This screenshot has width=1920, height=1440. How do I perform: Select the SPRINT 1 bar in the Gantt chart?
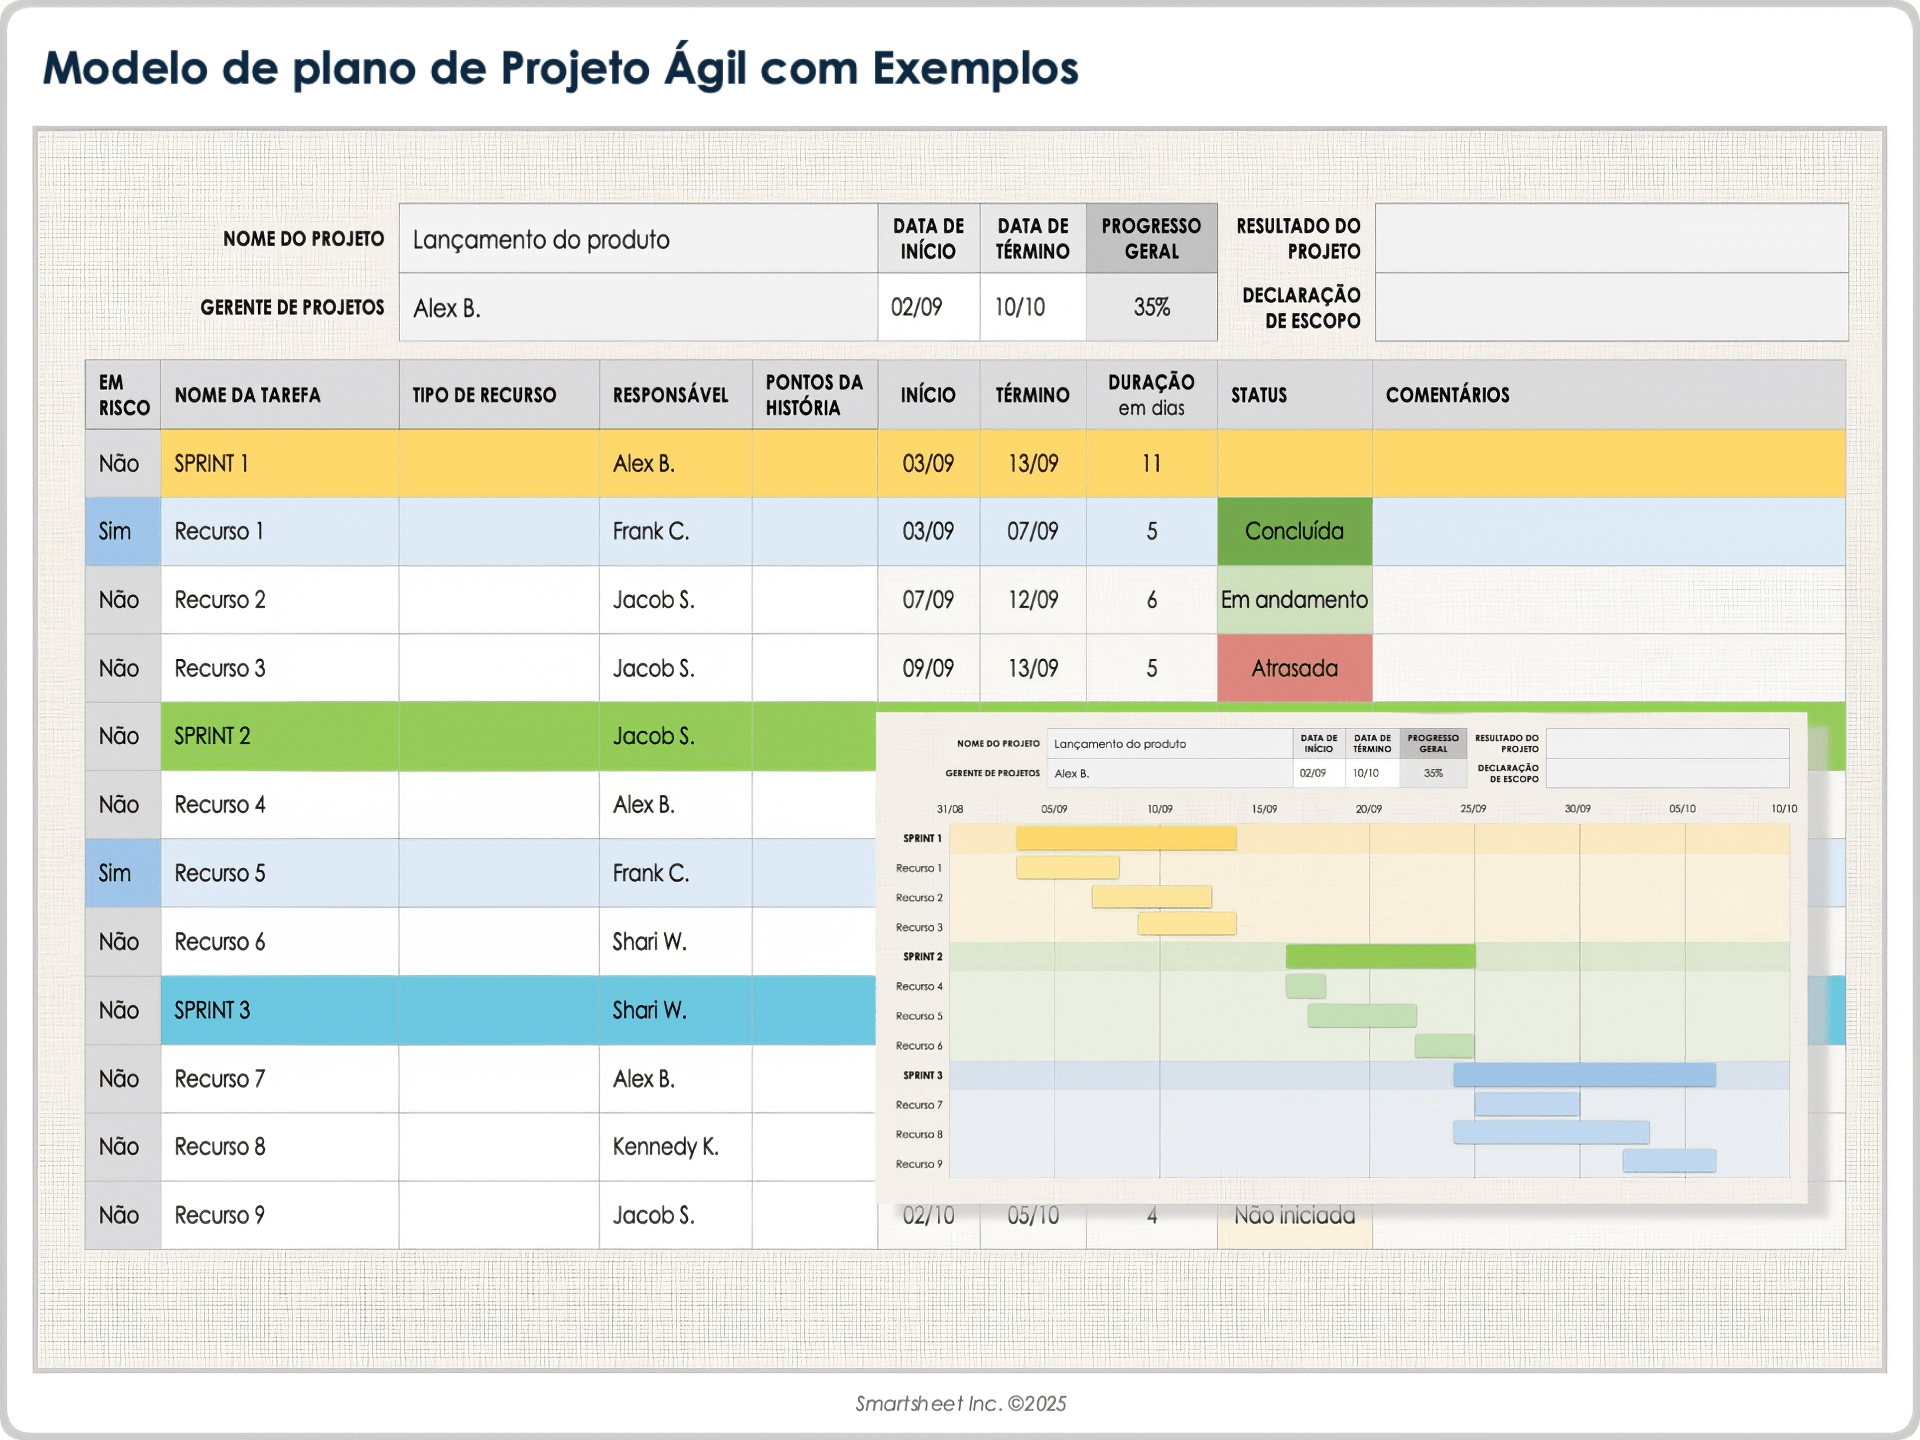tap(1125, 840)
